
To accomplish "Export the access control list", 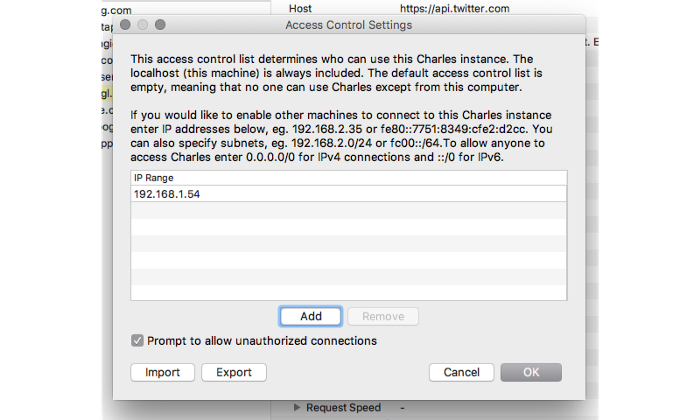I will point(234,372).
